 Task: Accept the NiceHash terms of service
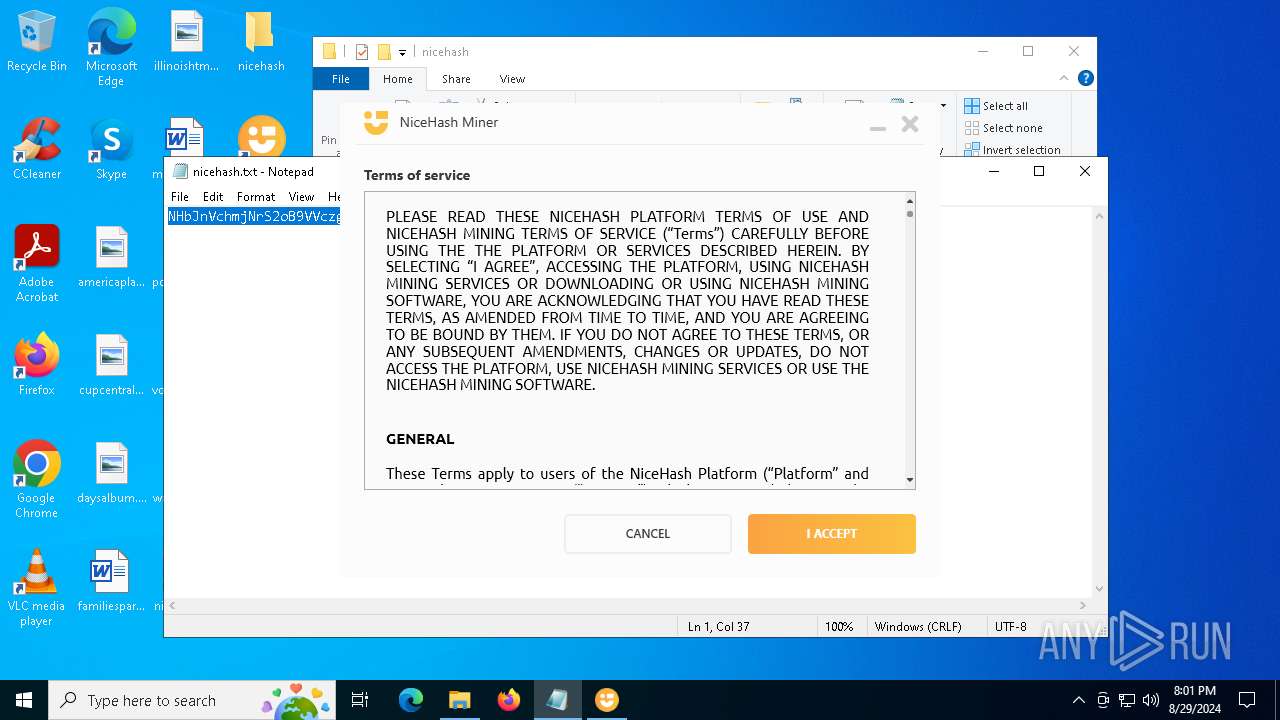[831, 533]
